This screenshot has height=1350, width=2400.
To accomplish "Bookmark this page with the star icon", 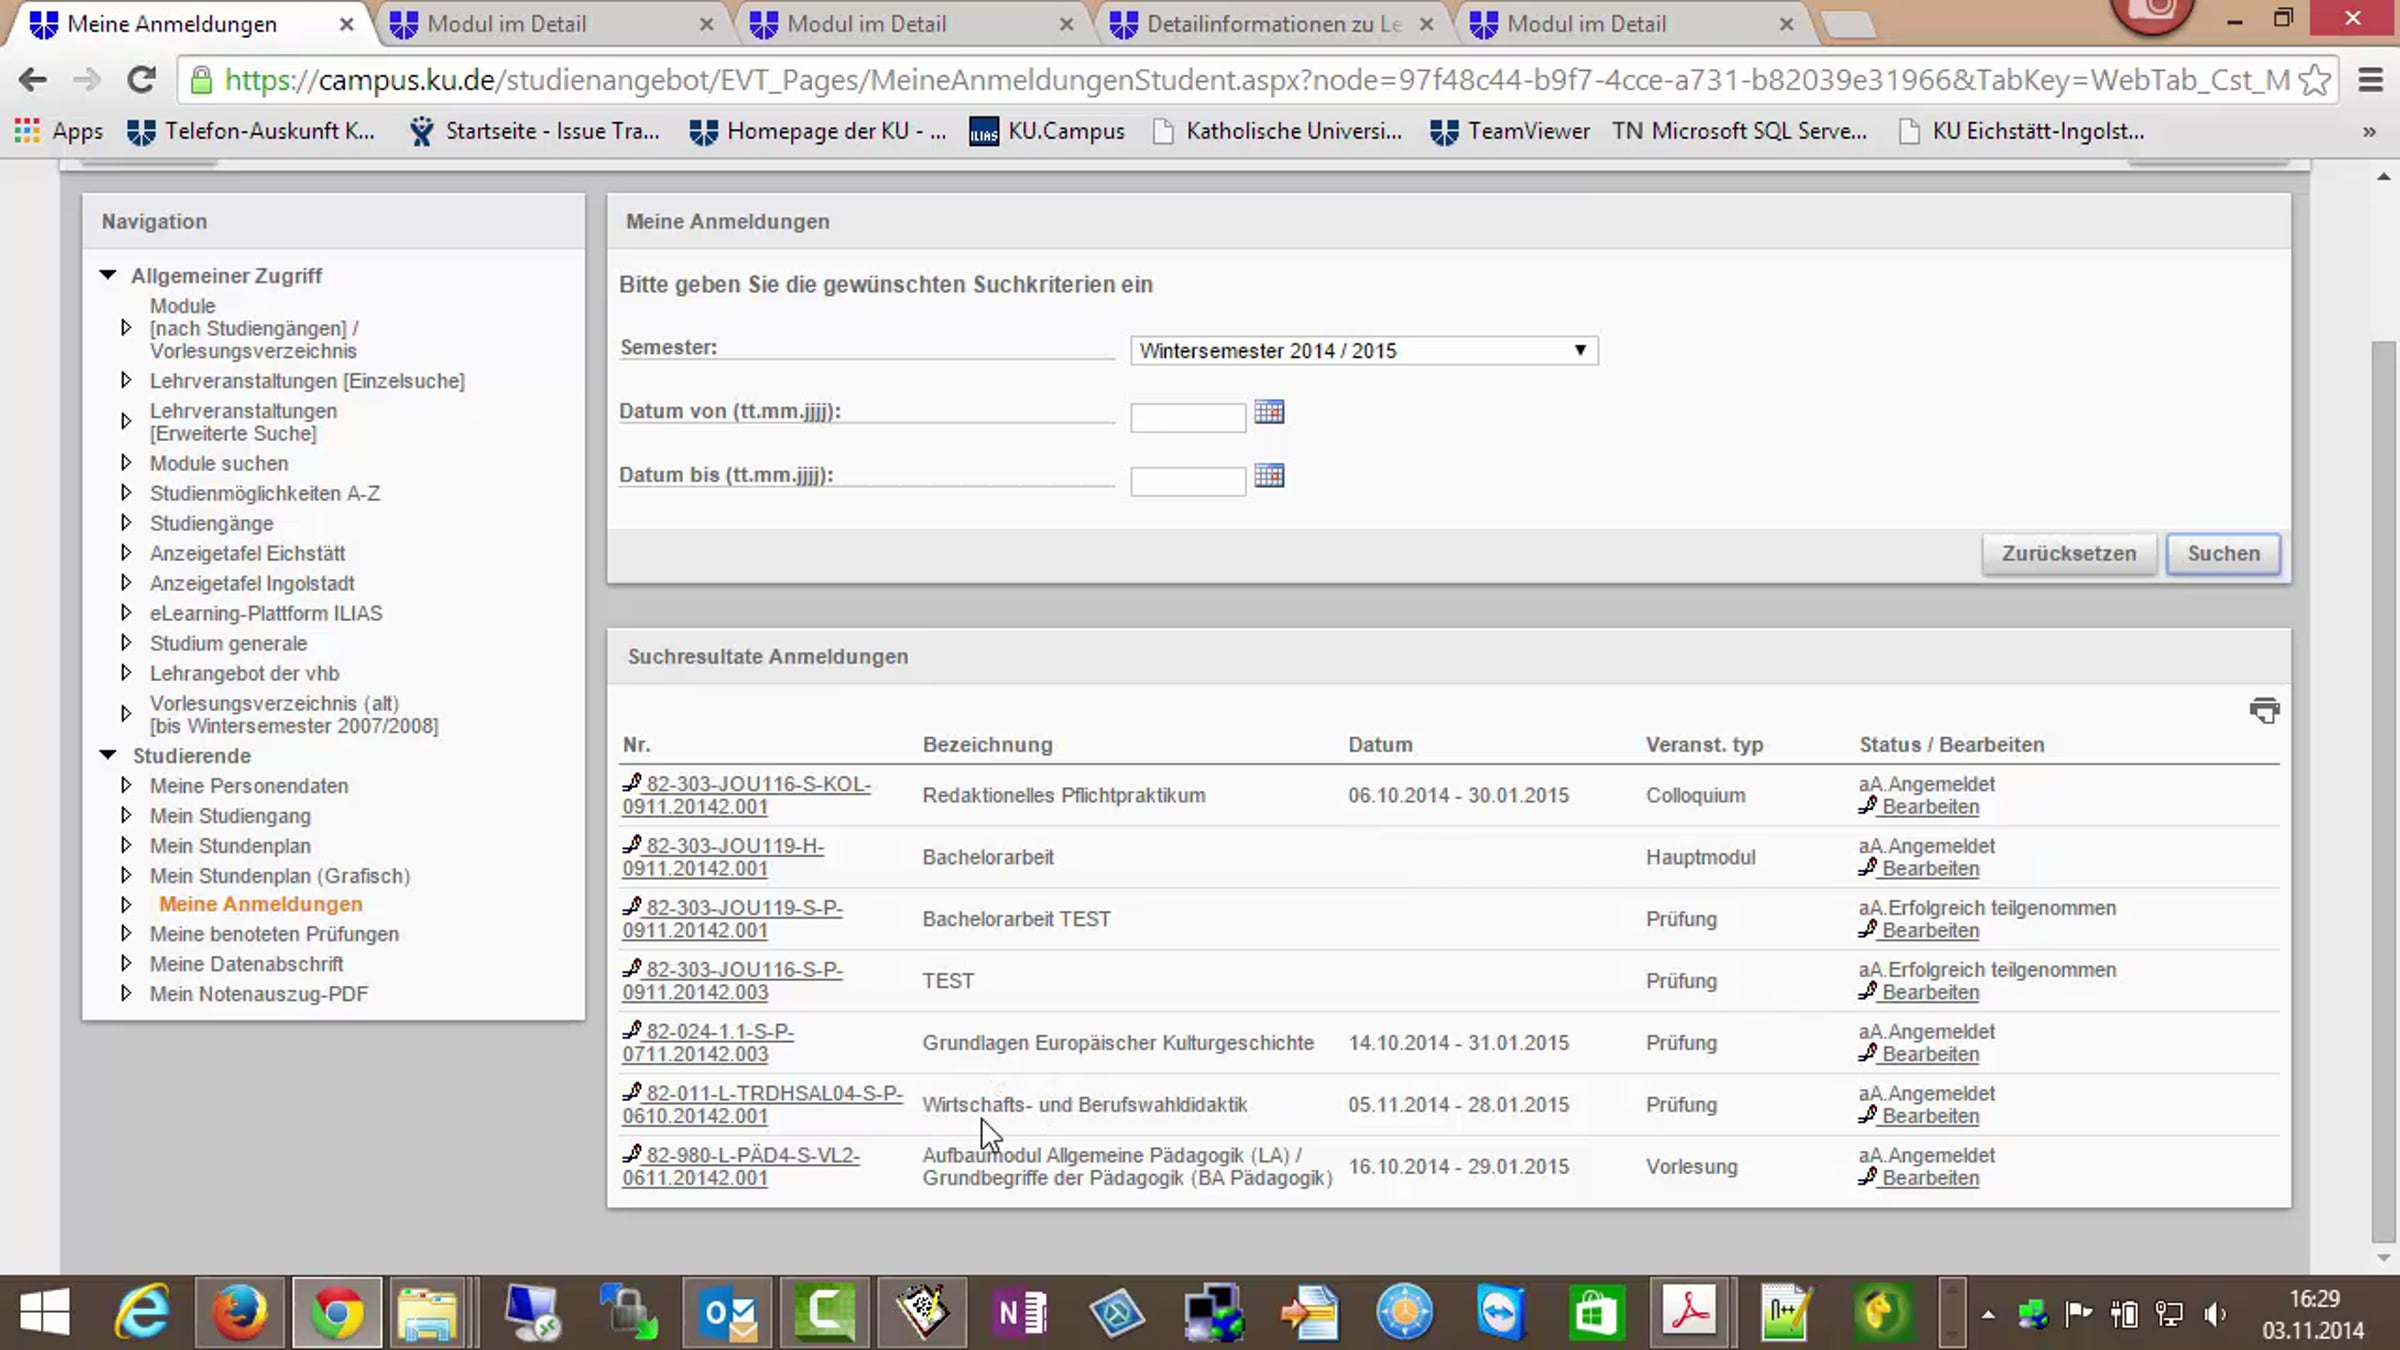I will (2314, 80).
